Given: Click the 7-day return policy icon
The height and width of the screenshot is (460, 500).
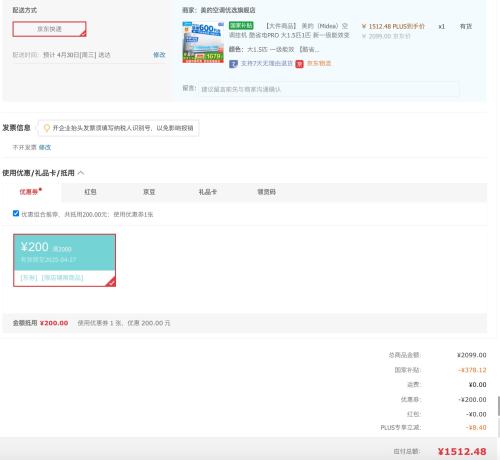Looking at the screenshot, I should 233,64.
